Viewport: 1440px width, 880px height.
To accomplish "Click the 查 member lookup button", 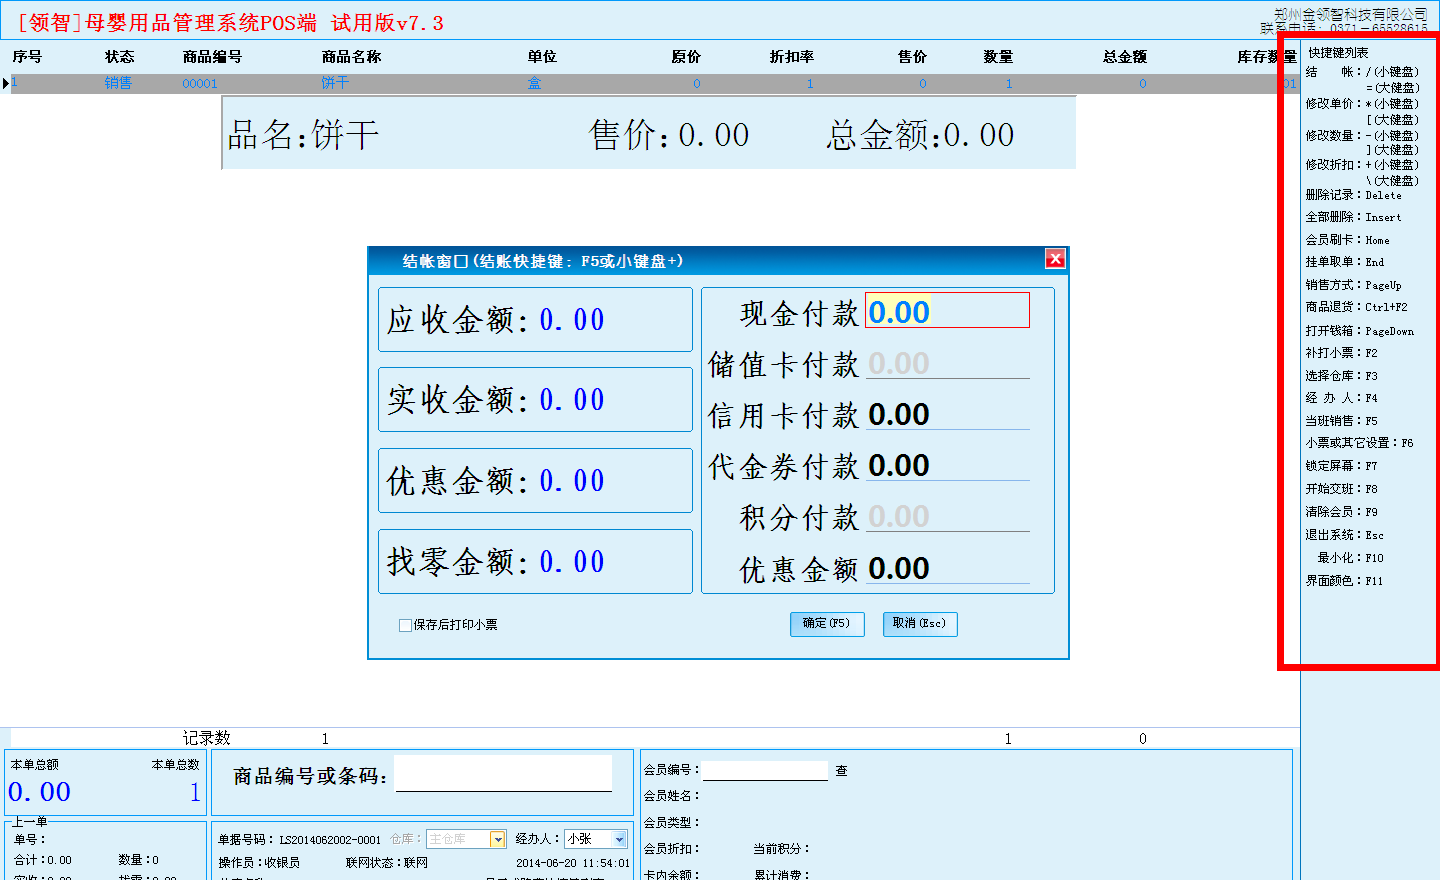I will point(842,771).
